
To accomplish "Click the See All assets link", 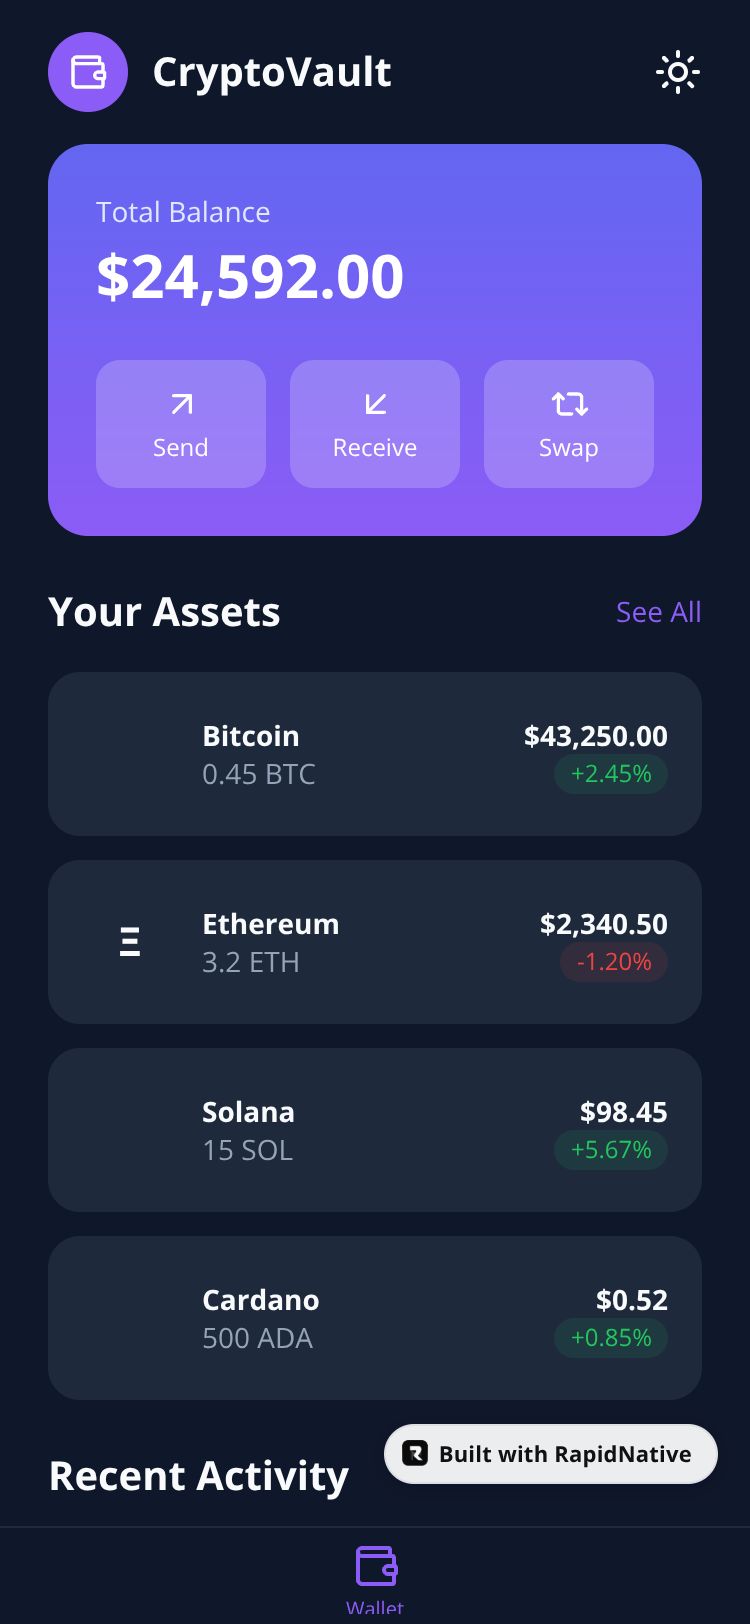I will point(658,612).
